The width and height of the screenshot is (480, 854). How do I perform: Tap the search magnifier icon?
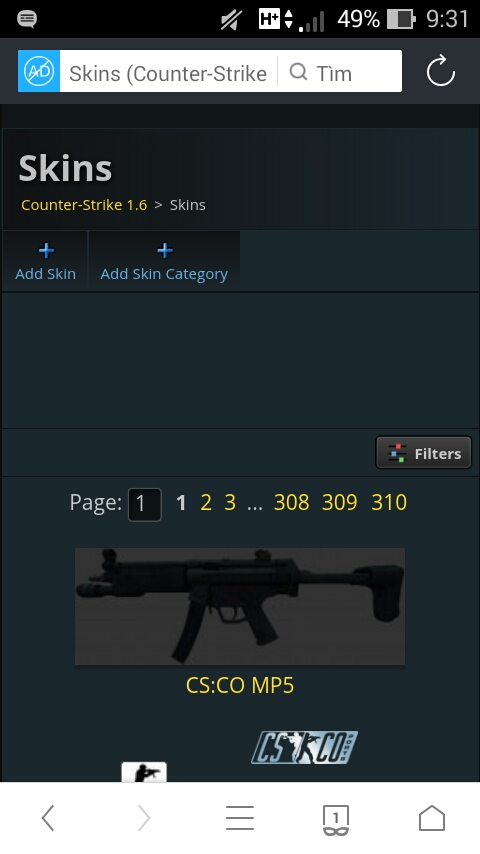tap(298, 71)
